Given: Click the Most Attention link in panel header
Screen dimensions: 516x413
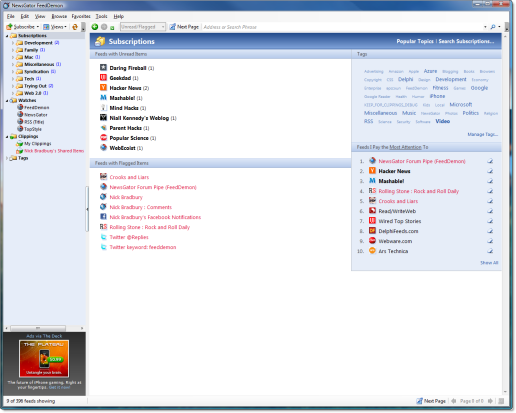Looking at the screenshot, I should coord(405,147).
